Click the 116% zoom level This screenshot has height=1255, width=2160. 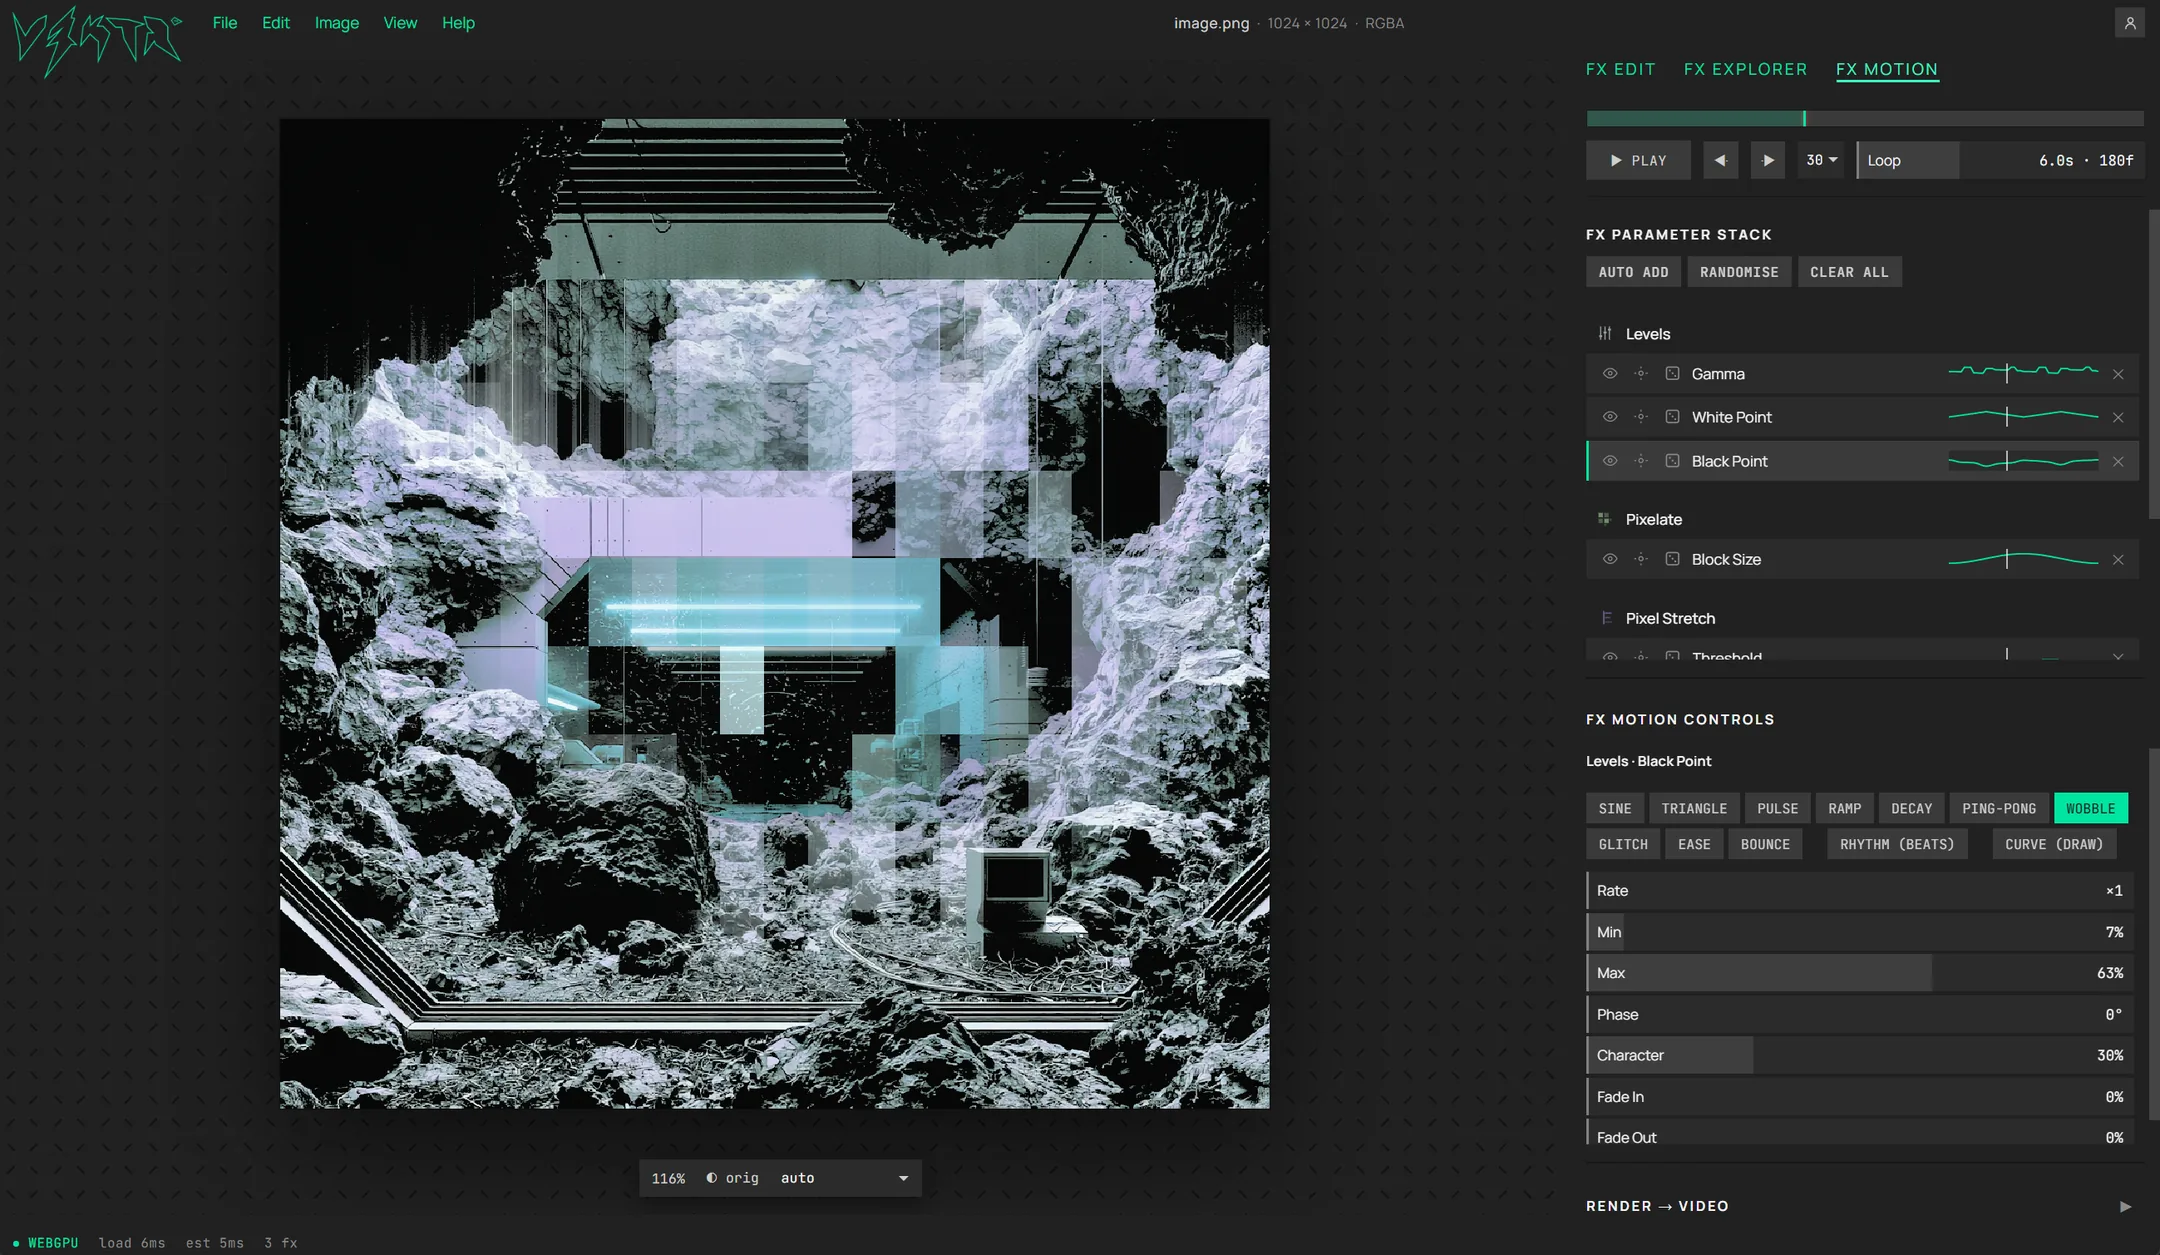(x=668, y=1178)
